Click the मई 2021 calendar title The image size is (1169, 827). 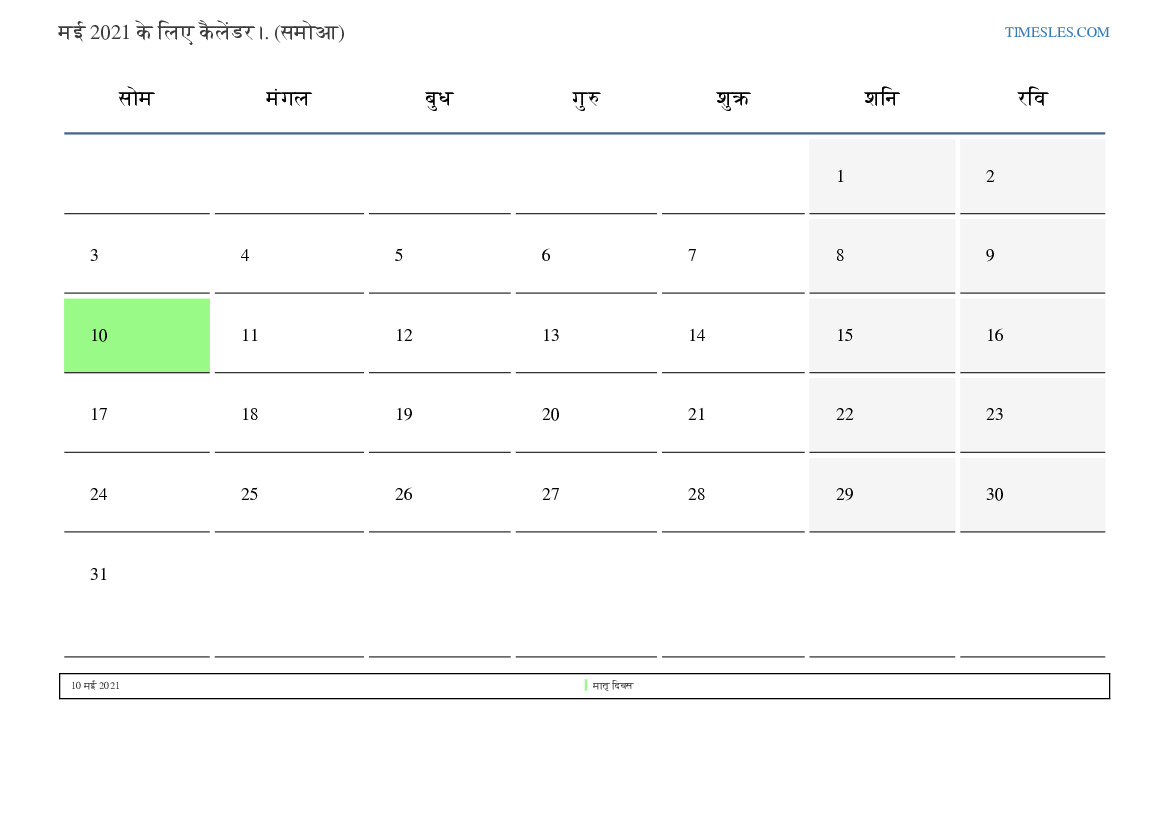click(201, 33)
